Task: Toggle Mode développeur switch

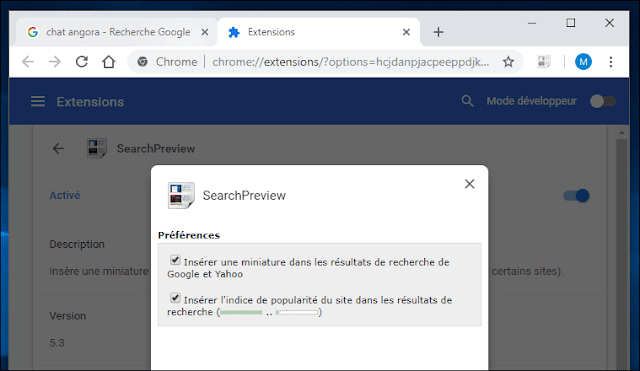Action: click(603, 101)
